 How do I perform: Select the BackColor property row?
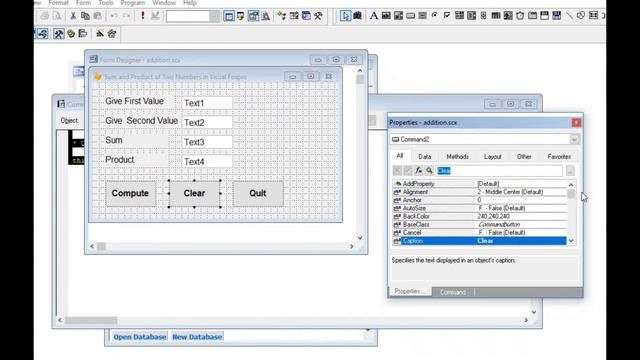pyautogui.click(x=480, y=216)
